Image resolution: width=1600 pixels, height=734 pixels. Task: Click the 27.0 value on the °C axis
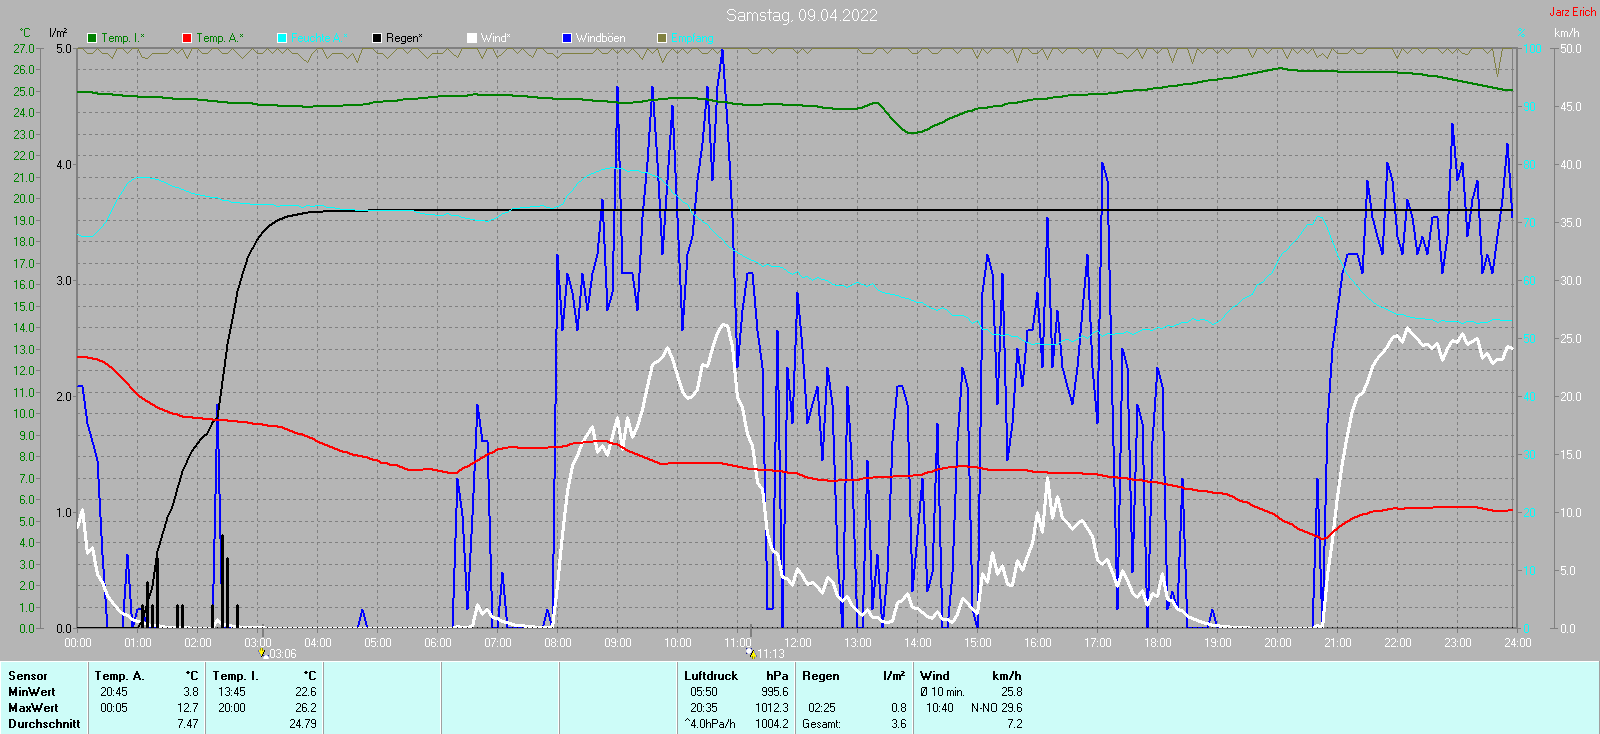(24, 48)
